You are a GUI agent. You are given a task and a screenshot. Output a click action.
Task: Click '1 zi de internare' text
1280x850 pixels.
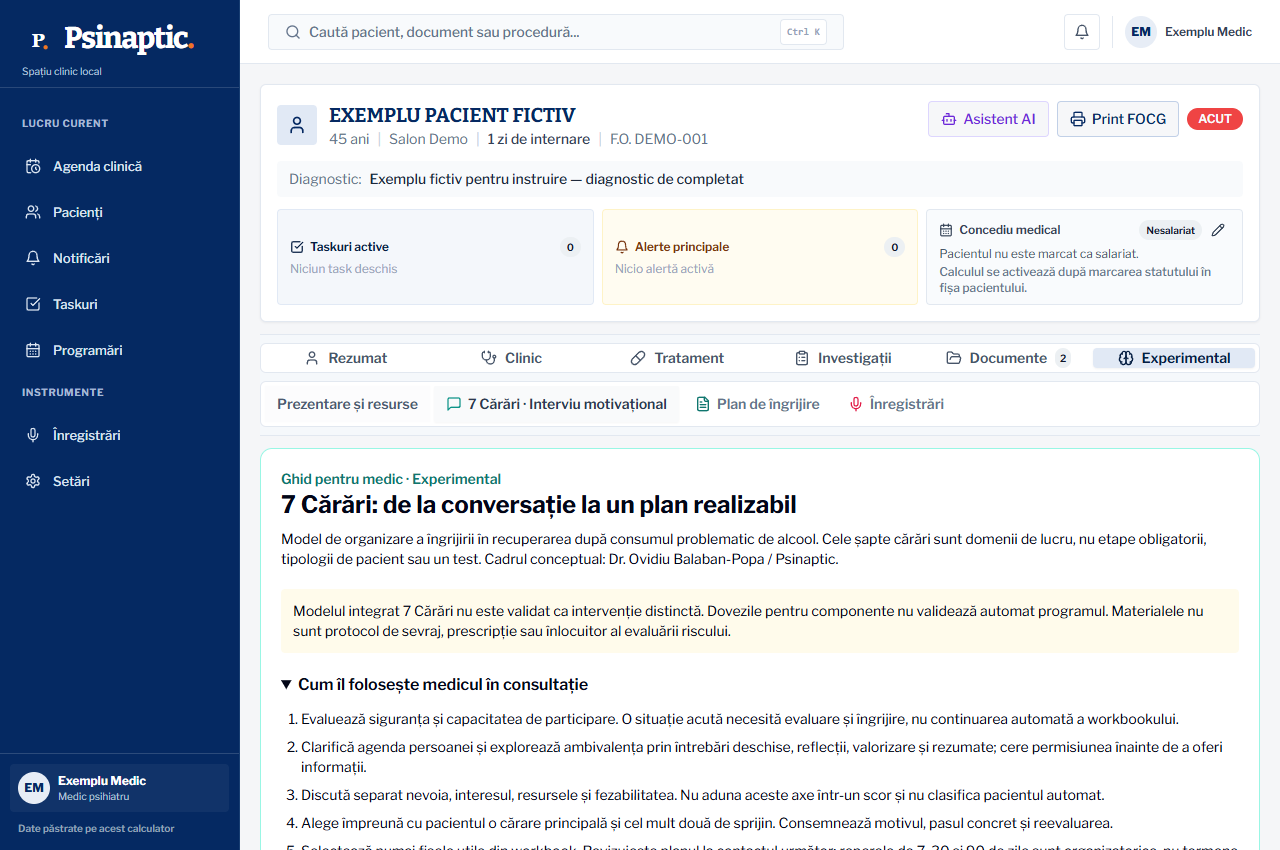(x=539, y=139)
